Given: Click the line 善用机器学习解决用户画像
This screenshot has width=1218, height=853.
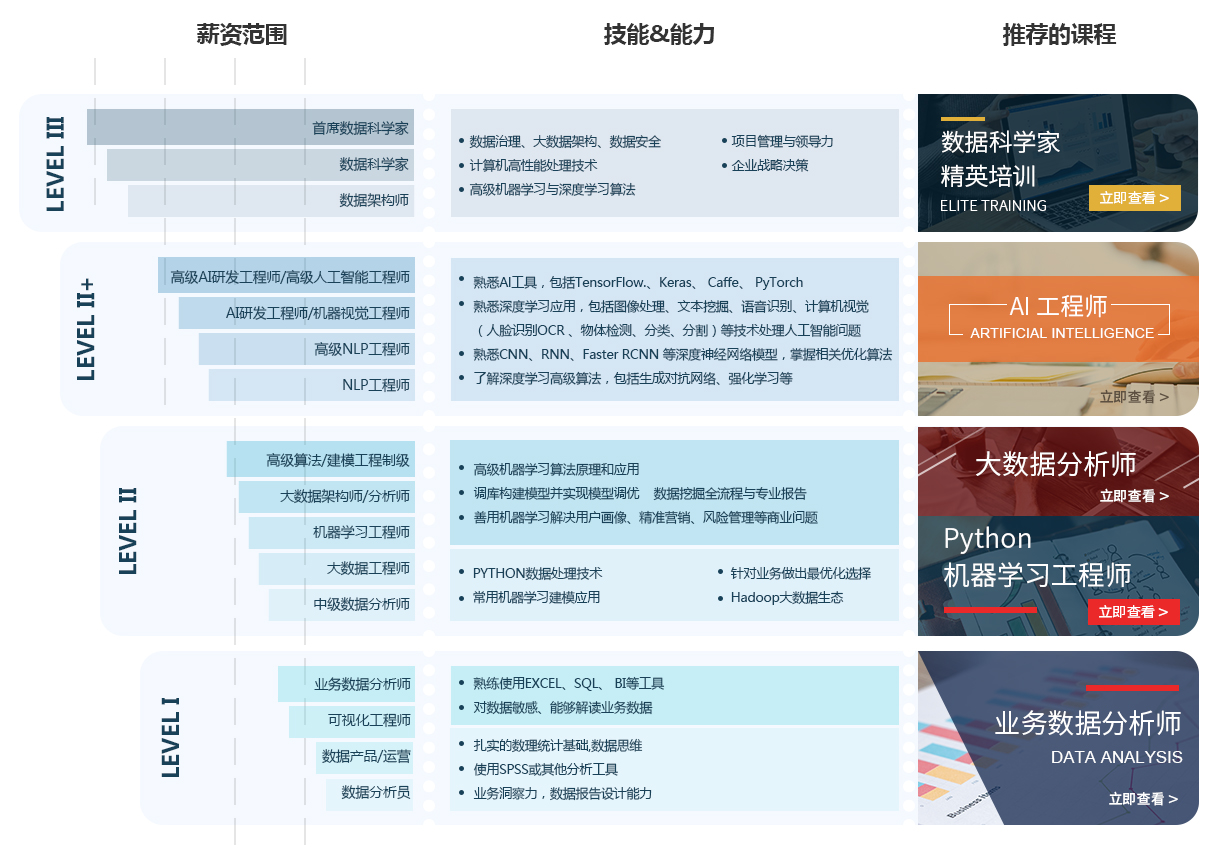Looking at the screenshot, I should pyautogui.click(x=645, y=518).
